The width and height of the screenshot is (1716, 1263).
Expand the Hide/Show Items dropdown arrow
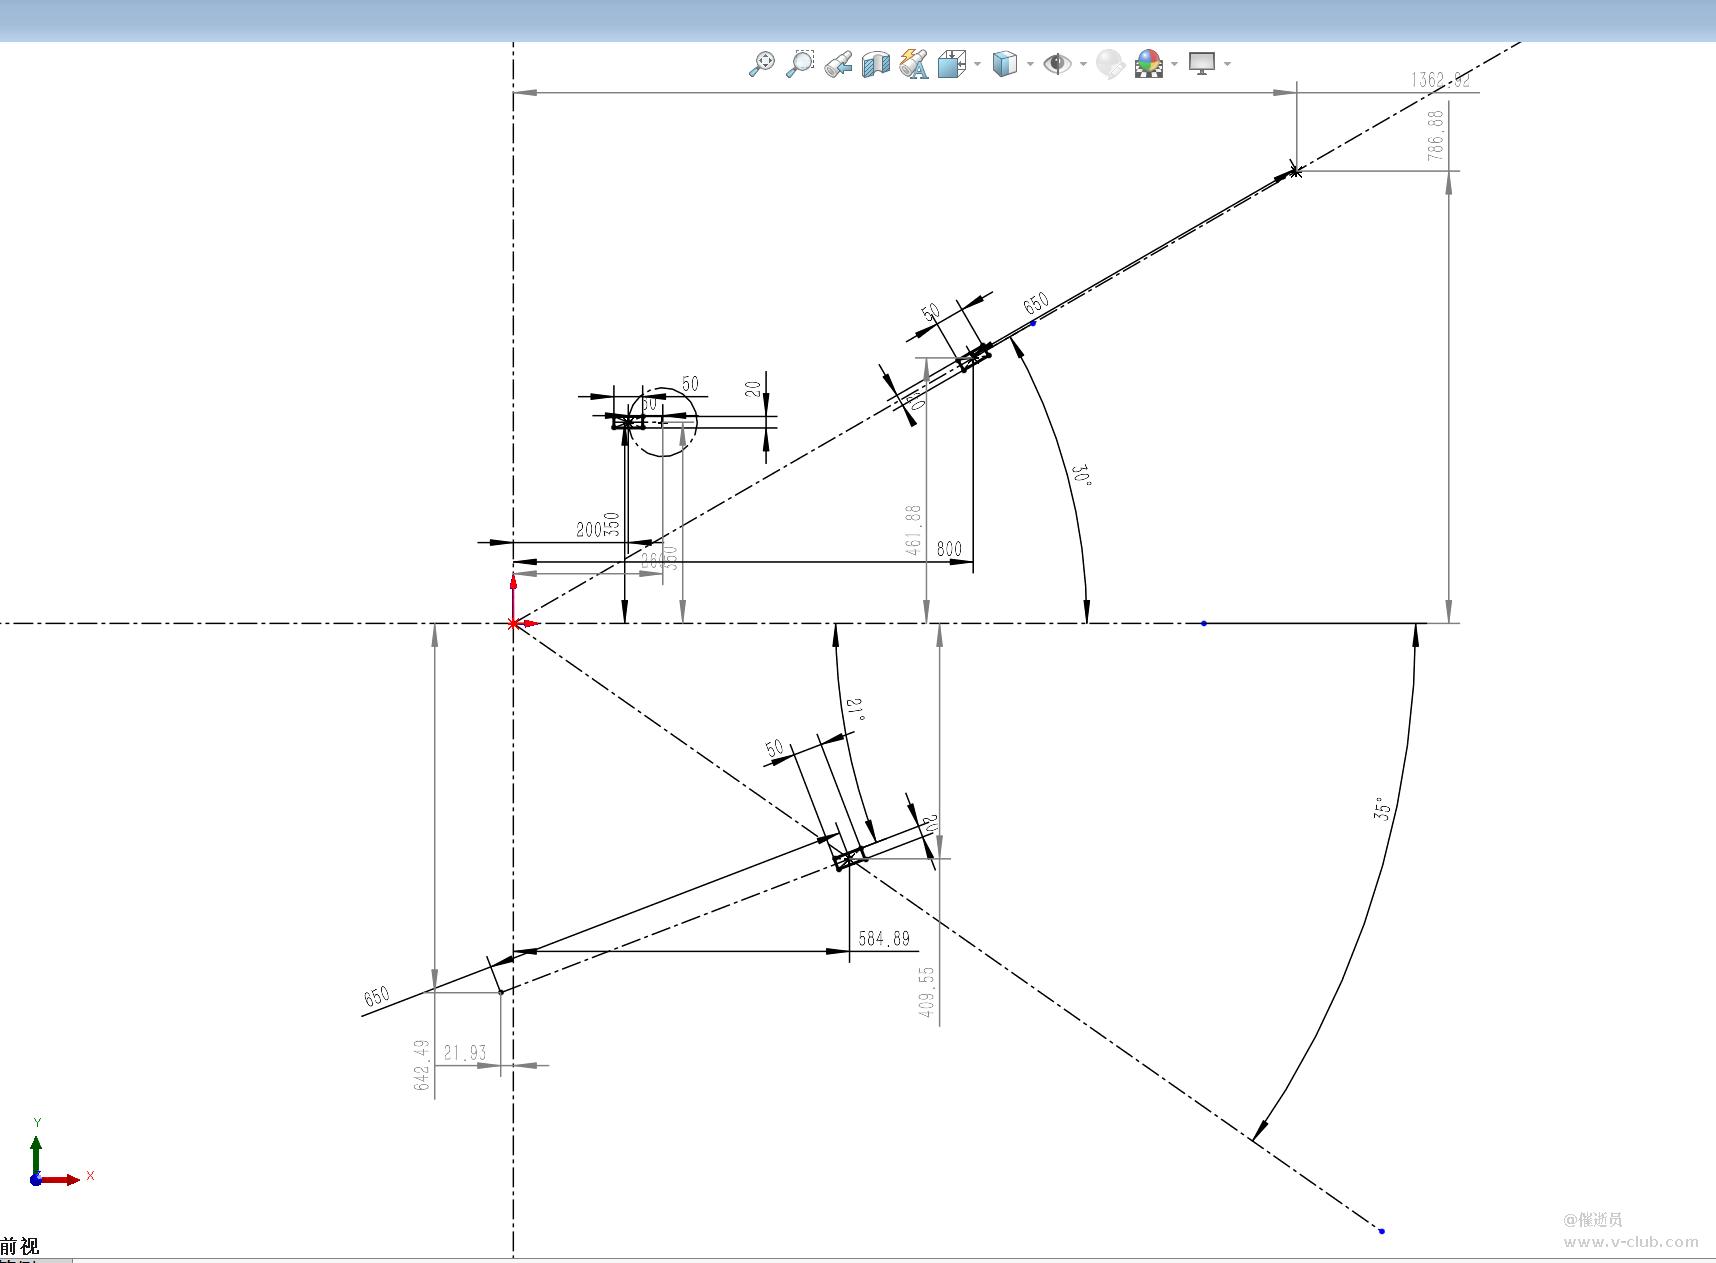tap(1083, 64)
